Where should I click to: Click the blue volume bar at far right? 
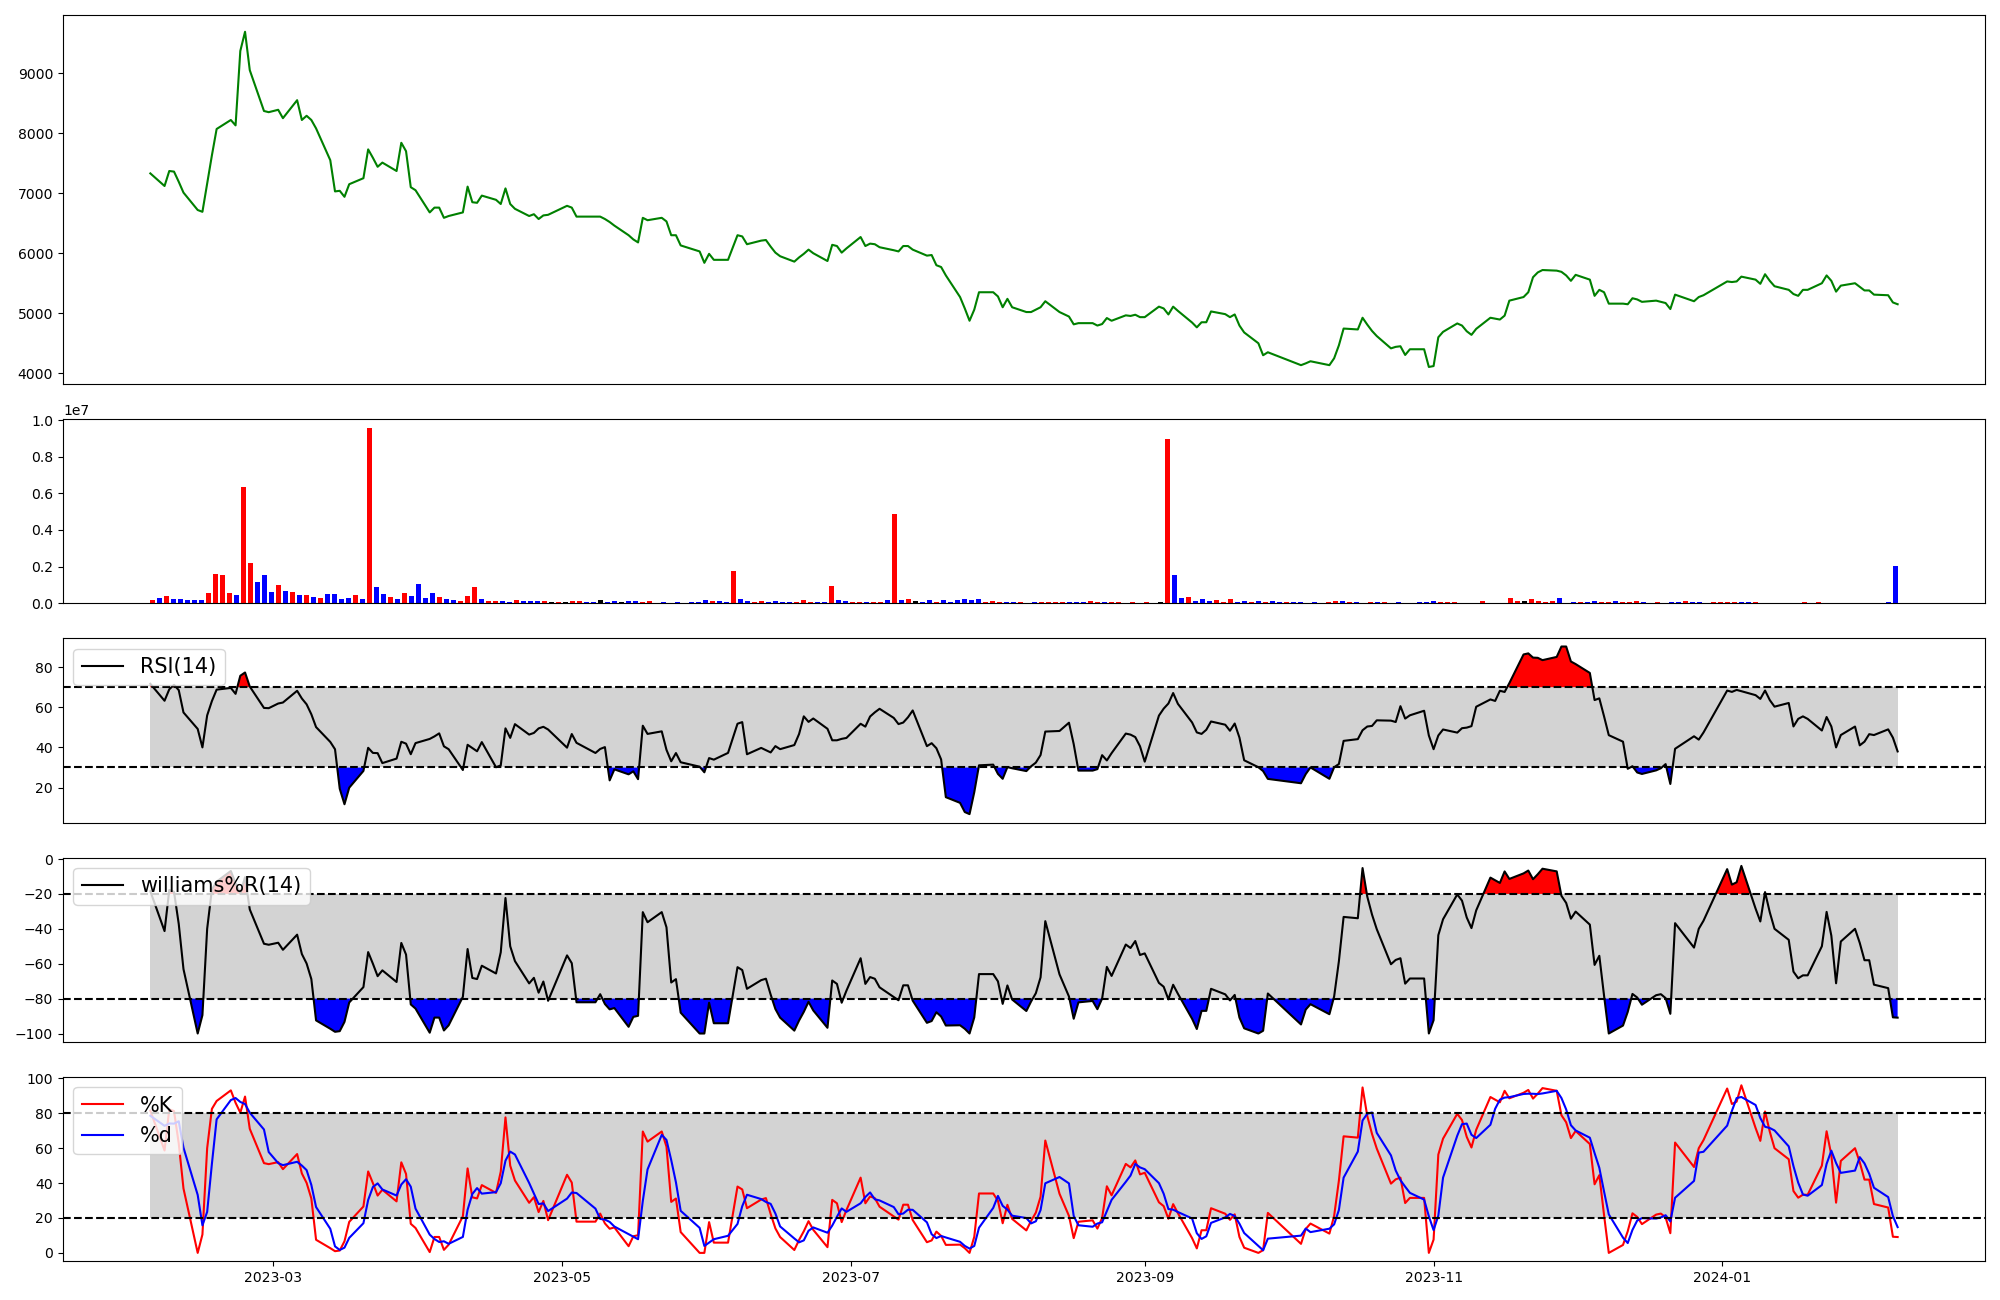(x=1895, y=585)
